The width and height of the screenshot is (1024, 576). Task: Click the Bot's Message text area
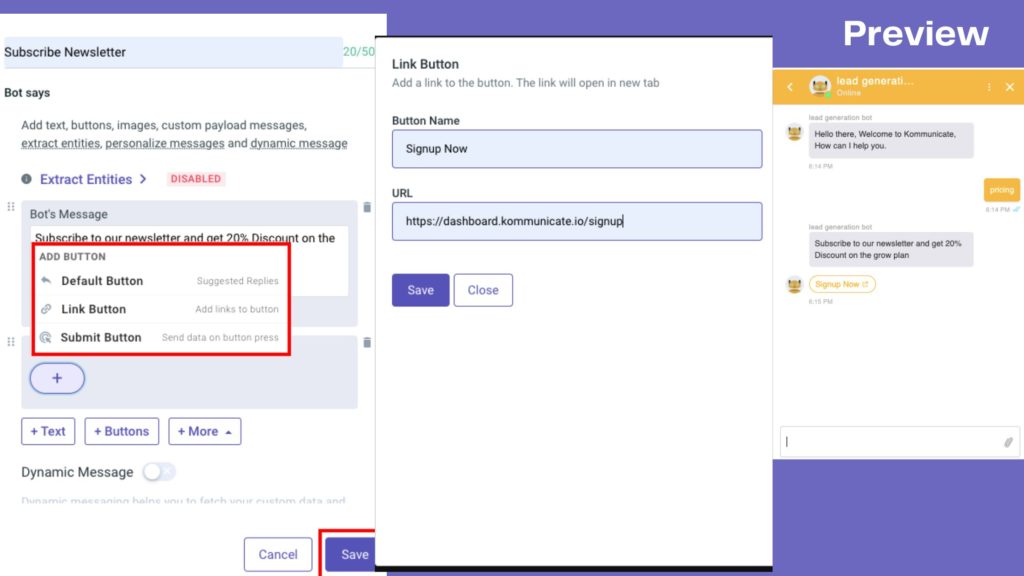click(189, 261)
